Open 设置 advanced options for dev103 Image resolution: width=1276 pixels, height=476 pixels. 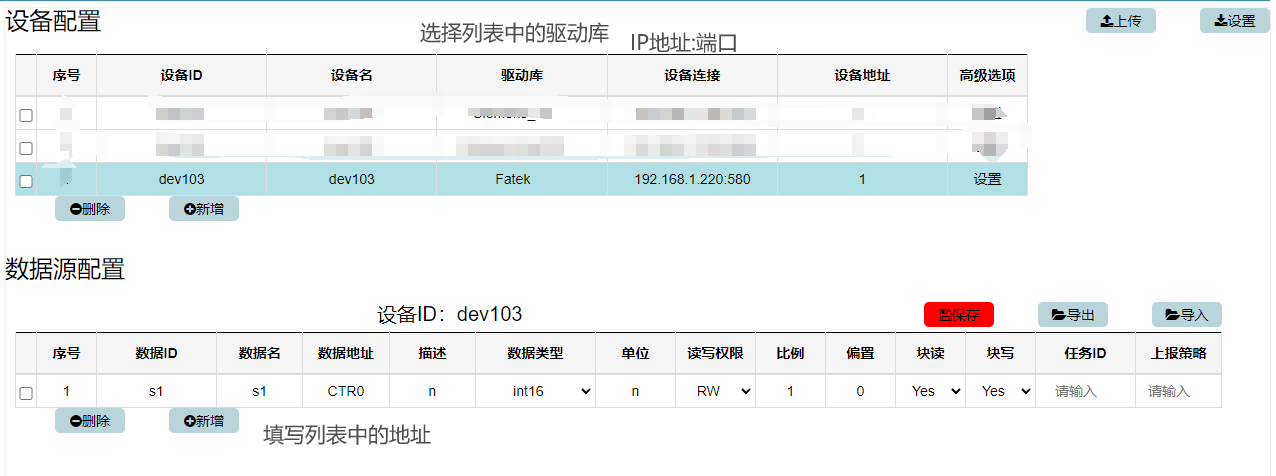[x=987, y=180]
